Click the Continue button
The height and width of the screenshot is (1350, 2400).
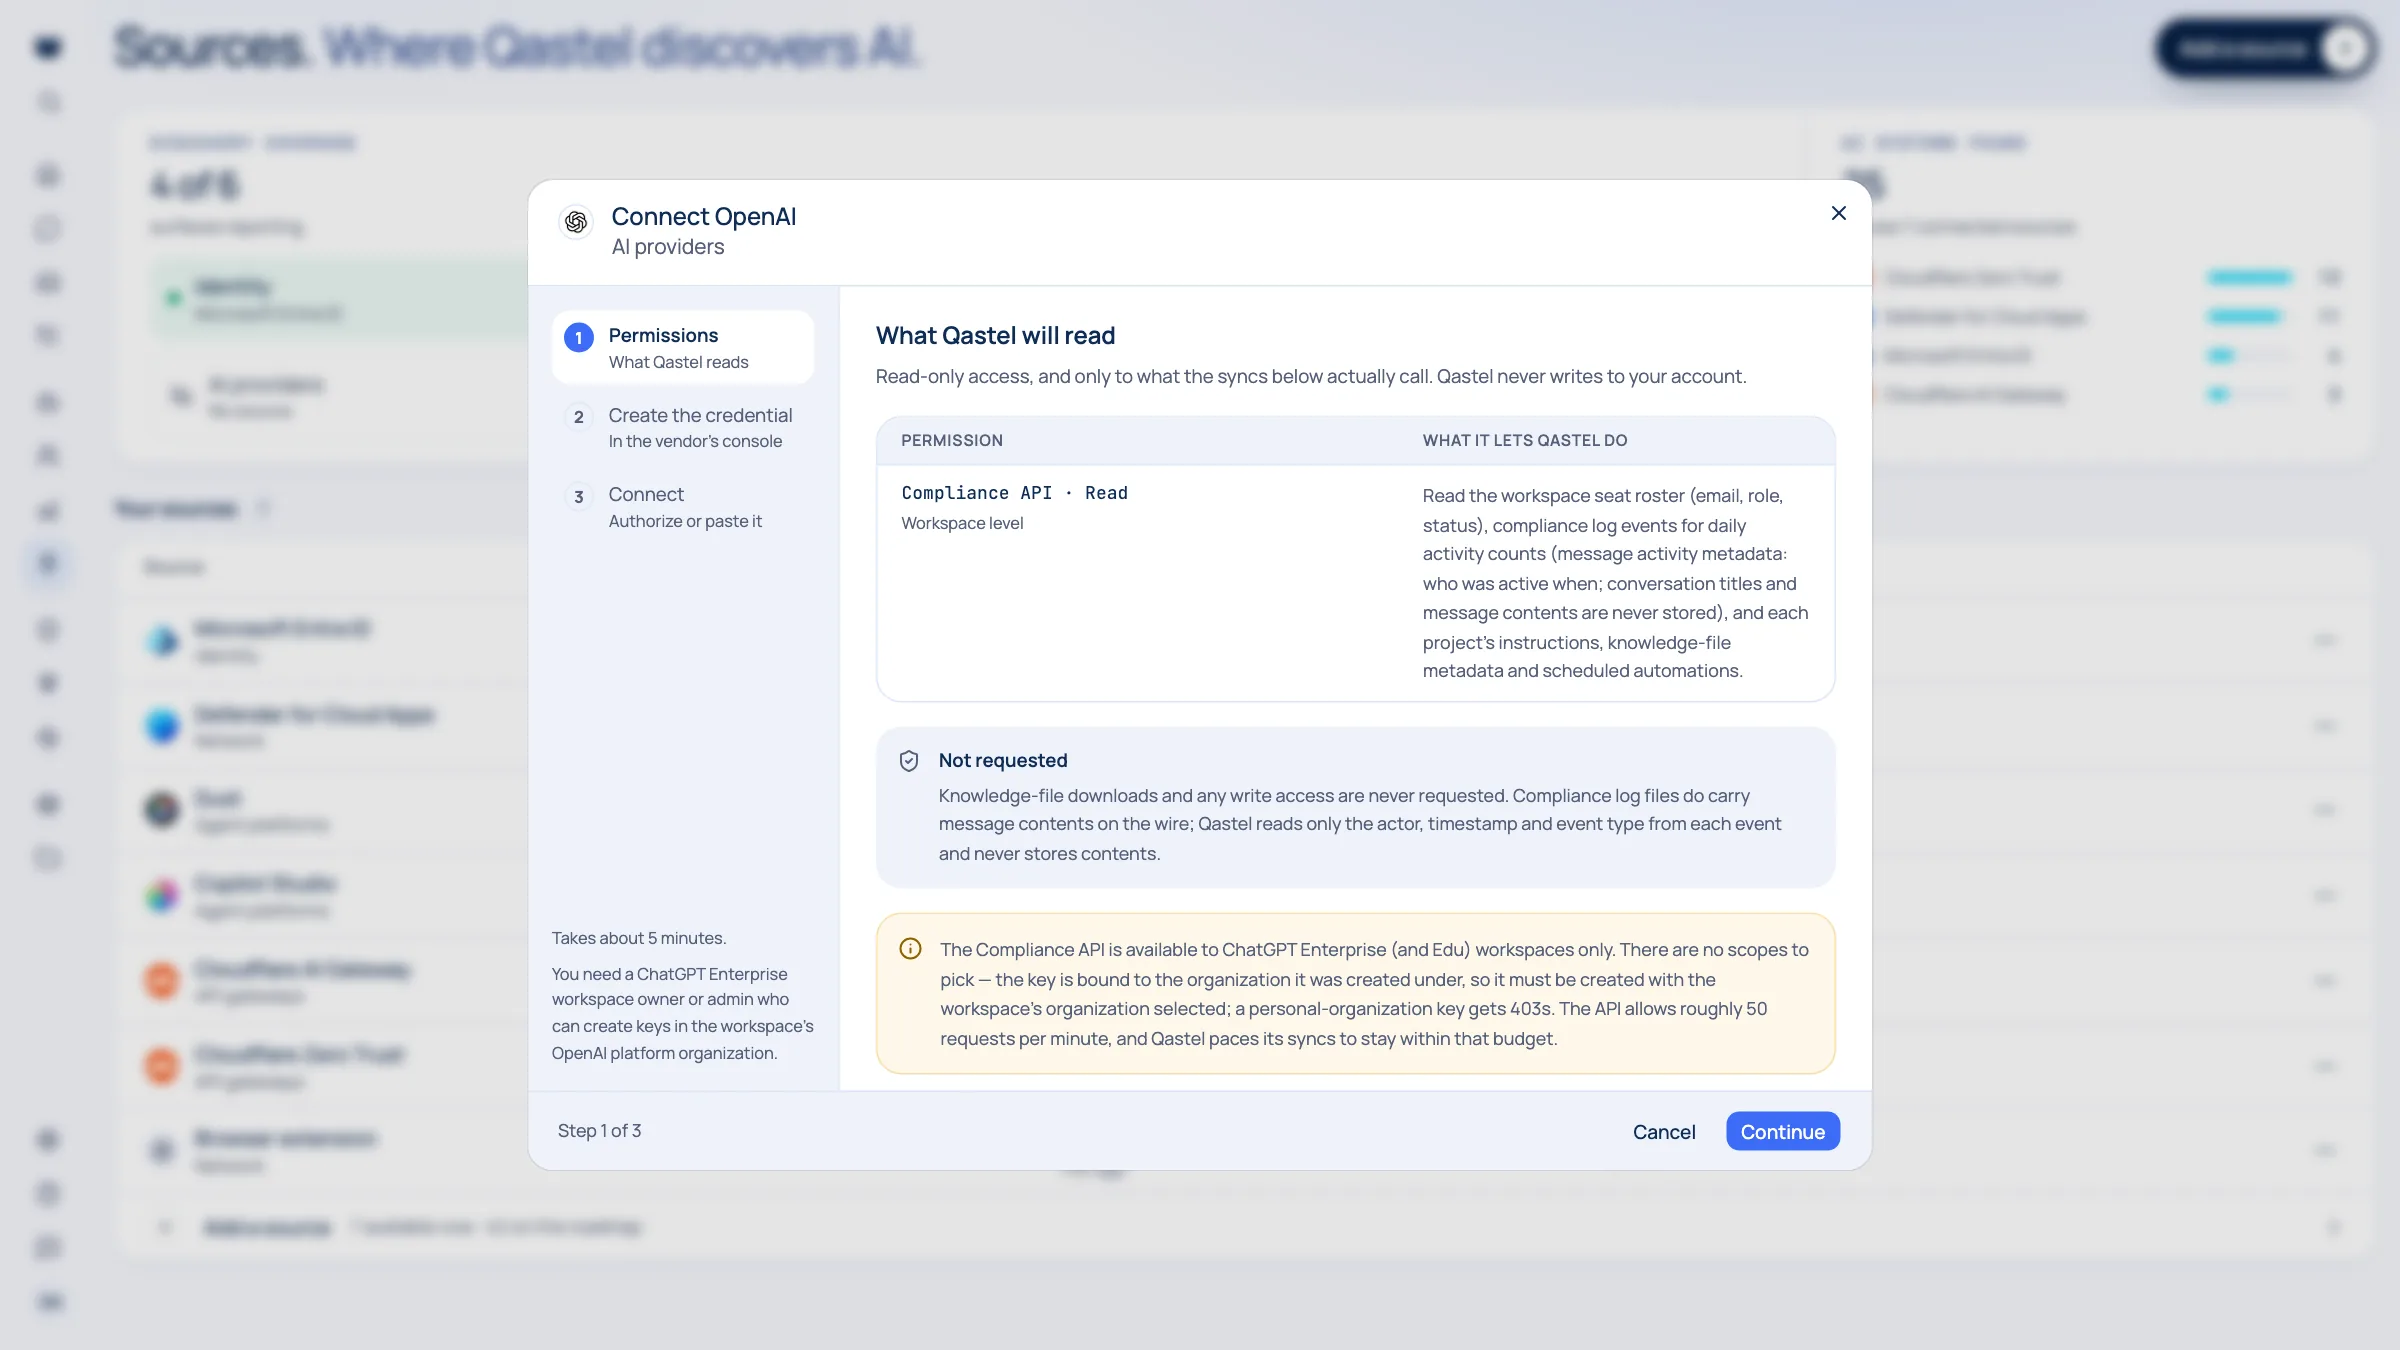pos(1782,1131)
